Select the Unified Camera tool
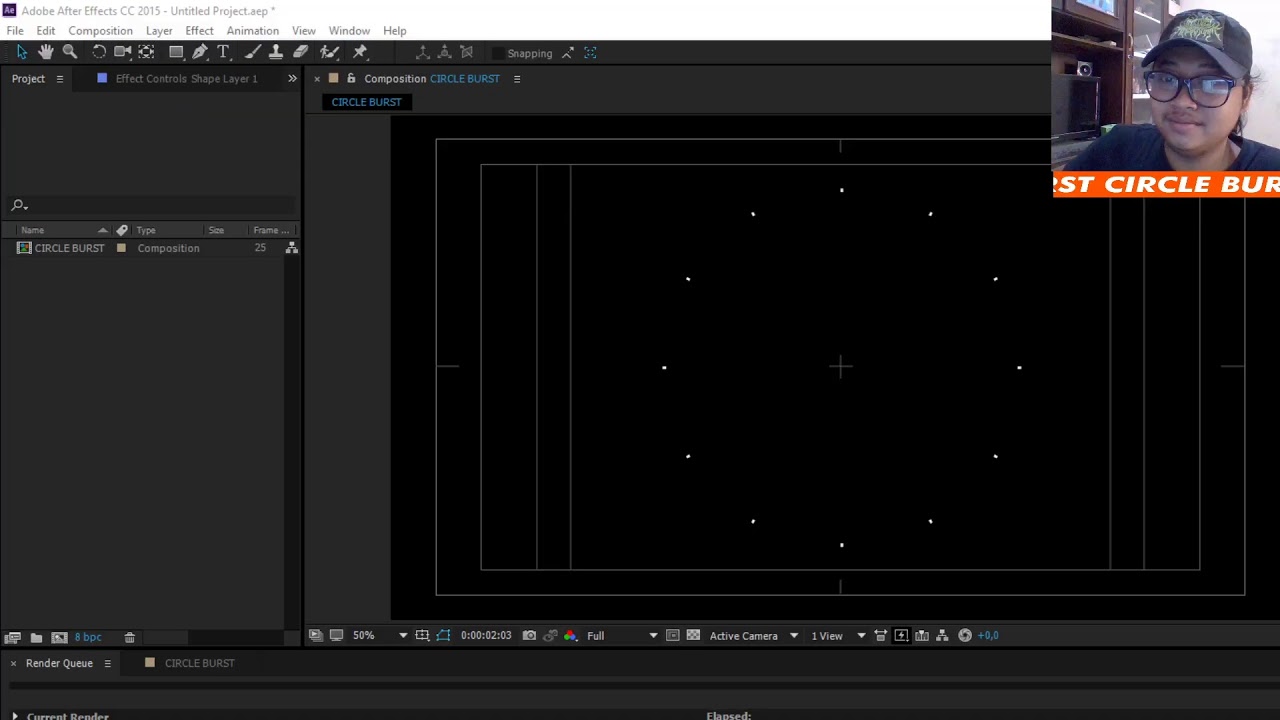 pos(123,52)
